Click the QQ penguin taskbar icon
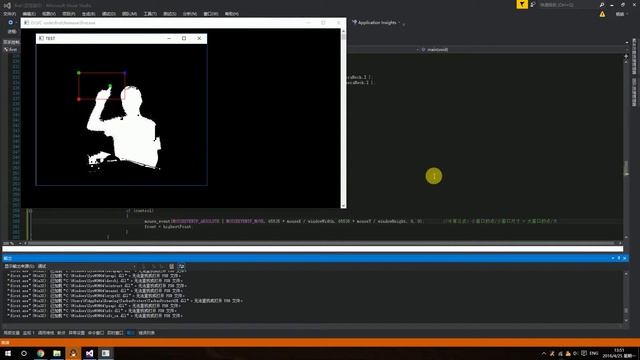640x360 pixels. pyautogui.click(x=73, y=353)
